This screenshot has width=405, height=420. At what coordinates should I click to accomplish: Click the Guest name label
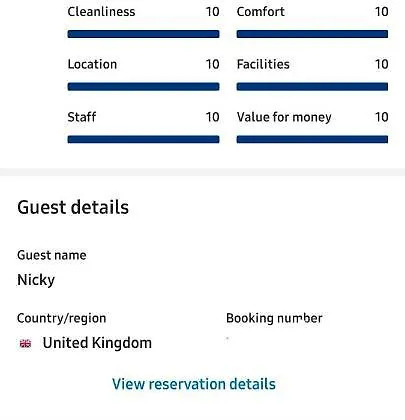(52, 255)
